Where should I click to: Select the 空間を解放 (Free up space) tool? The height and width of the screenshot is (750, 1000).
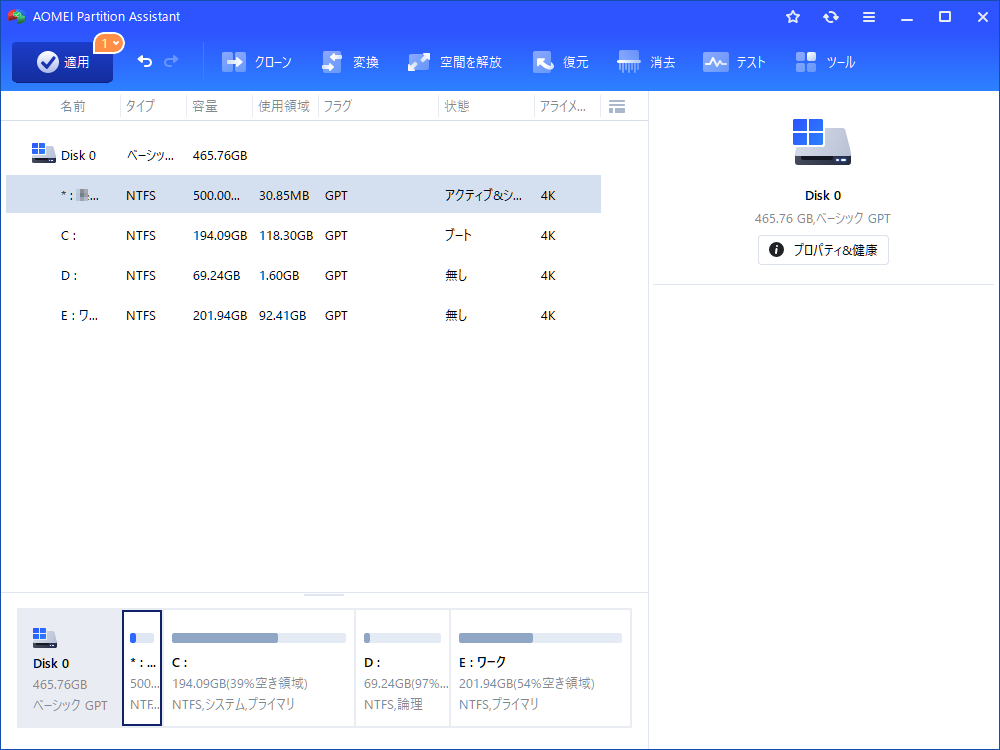tap(455, 61)
